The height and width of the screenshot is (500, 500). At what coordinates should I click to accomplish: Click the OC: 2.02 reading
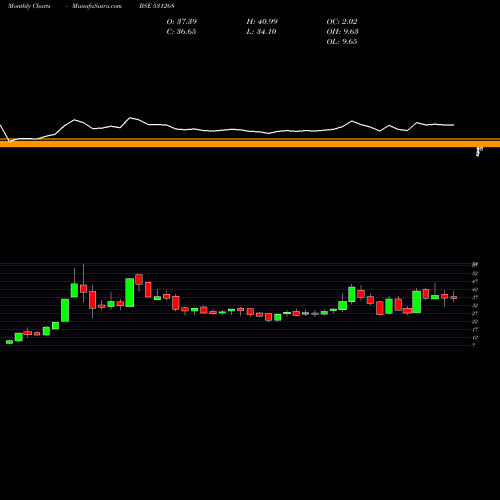342,21
